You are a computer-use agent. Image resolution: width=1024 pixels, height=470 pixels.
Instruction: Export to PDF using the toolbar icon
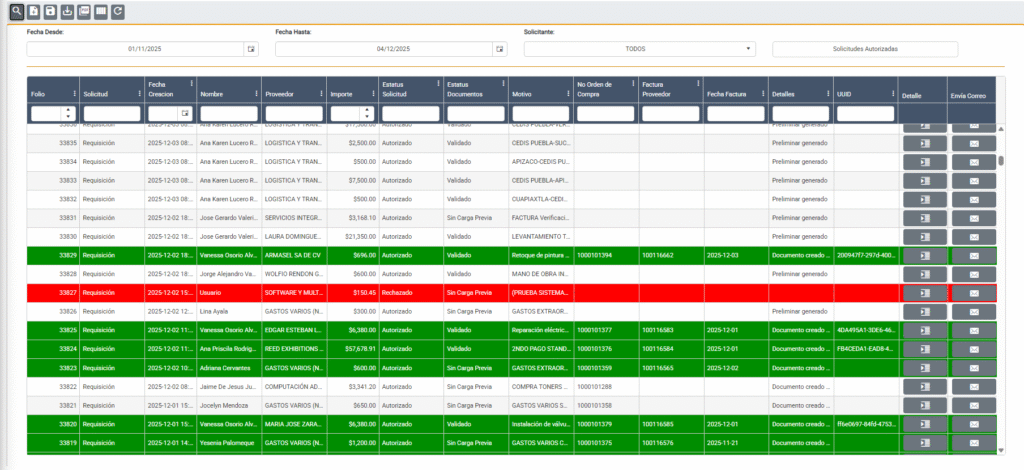[x=84, y=11]
